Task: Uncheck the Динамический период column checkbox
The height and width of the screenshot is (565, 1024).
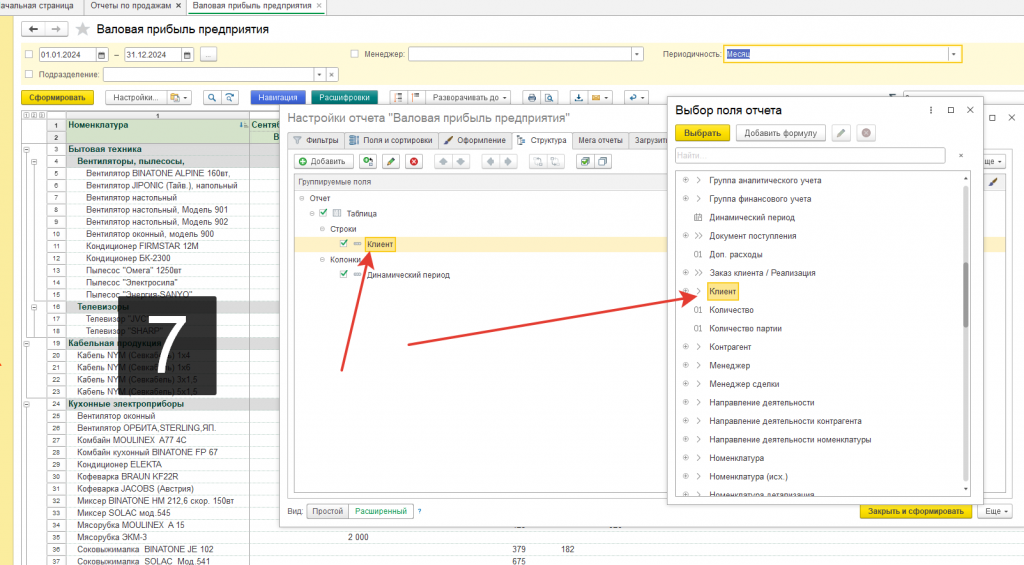Action: [x=344, y=274]
